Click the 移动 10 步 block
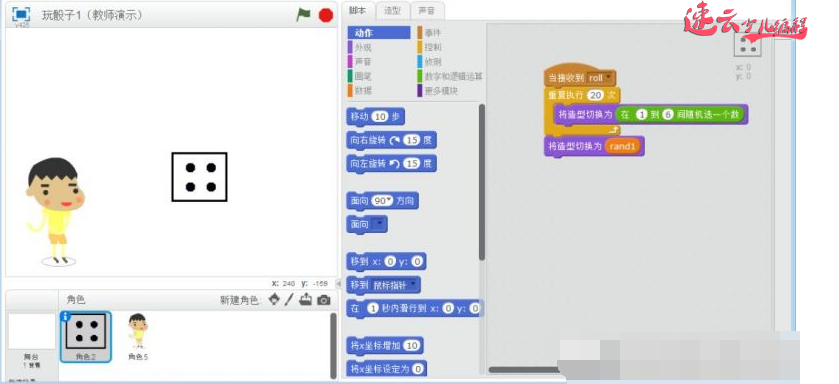 [376, 117]
